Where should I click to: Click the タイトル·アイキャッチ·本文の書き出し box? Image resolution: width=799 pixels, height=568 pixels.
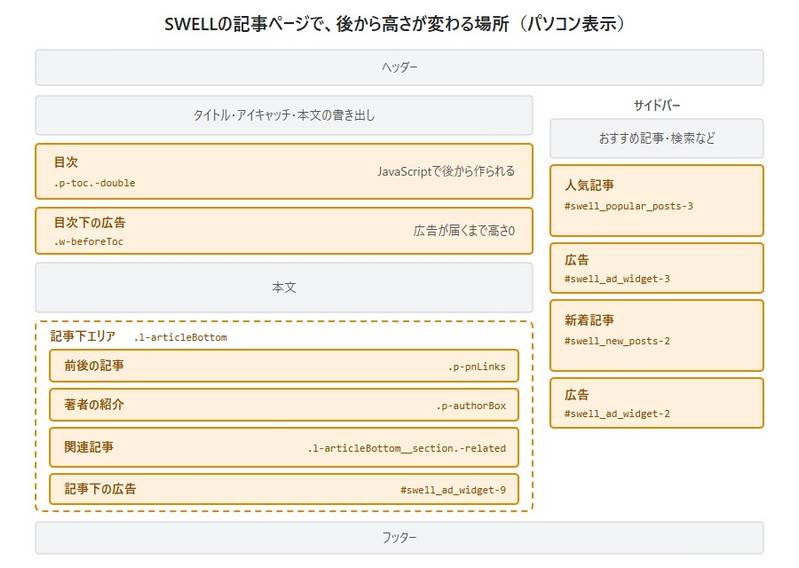pyautogui.click(x=284, y=115)
